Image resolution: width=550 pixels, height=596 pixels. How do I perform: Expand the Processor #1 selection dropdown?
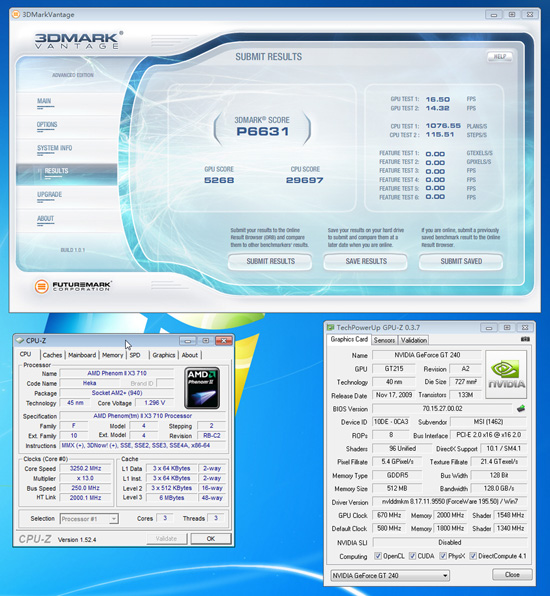[x=89, y=518]
